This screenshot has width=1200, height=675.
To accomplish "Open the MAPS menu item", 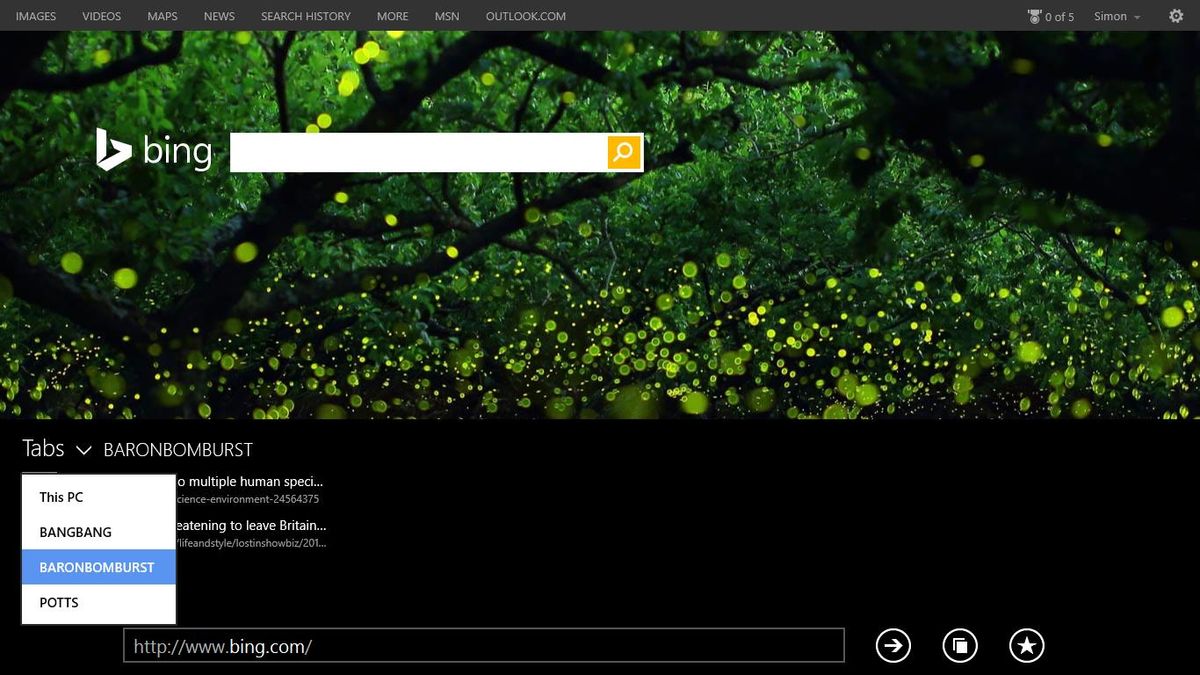I will pos(162,16).
